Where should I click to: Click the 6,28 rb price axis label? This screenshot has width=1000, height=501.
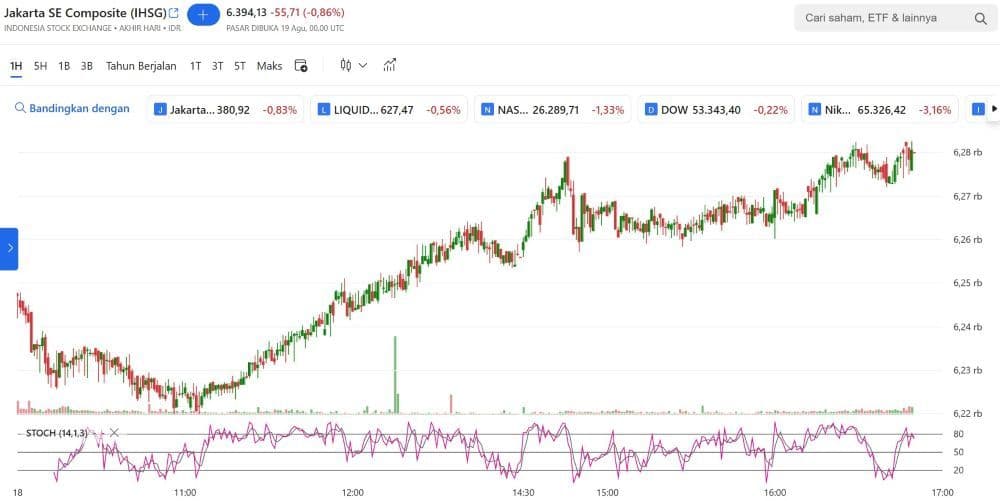(x=967, y=152)
